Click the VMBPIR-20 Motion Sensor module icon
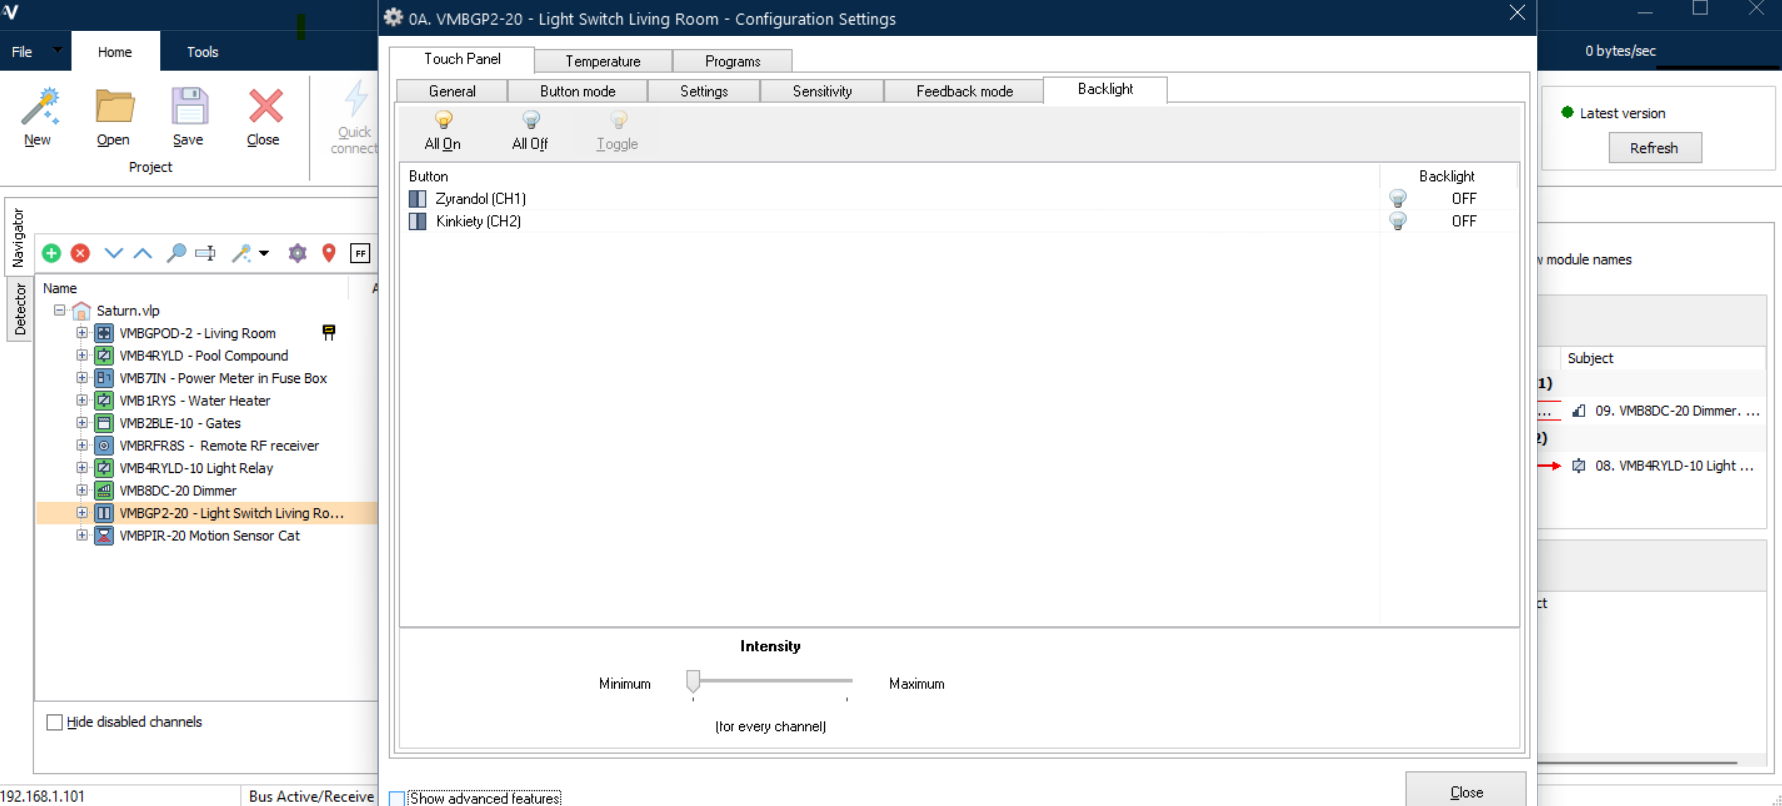 (x=104, y=535)
